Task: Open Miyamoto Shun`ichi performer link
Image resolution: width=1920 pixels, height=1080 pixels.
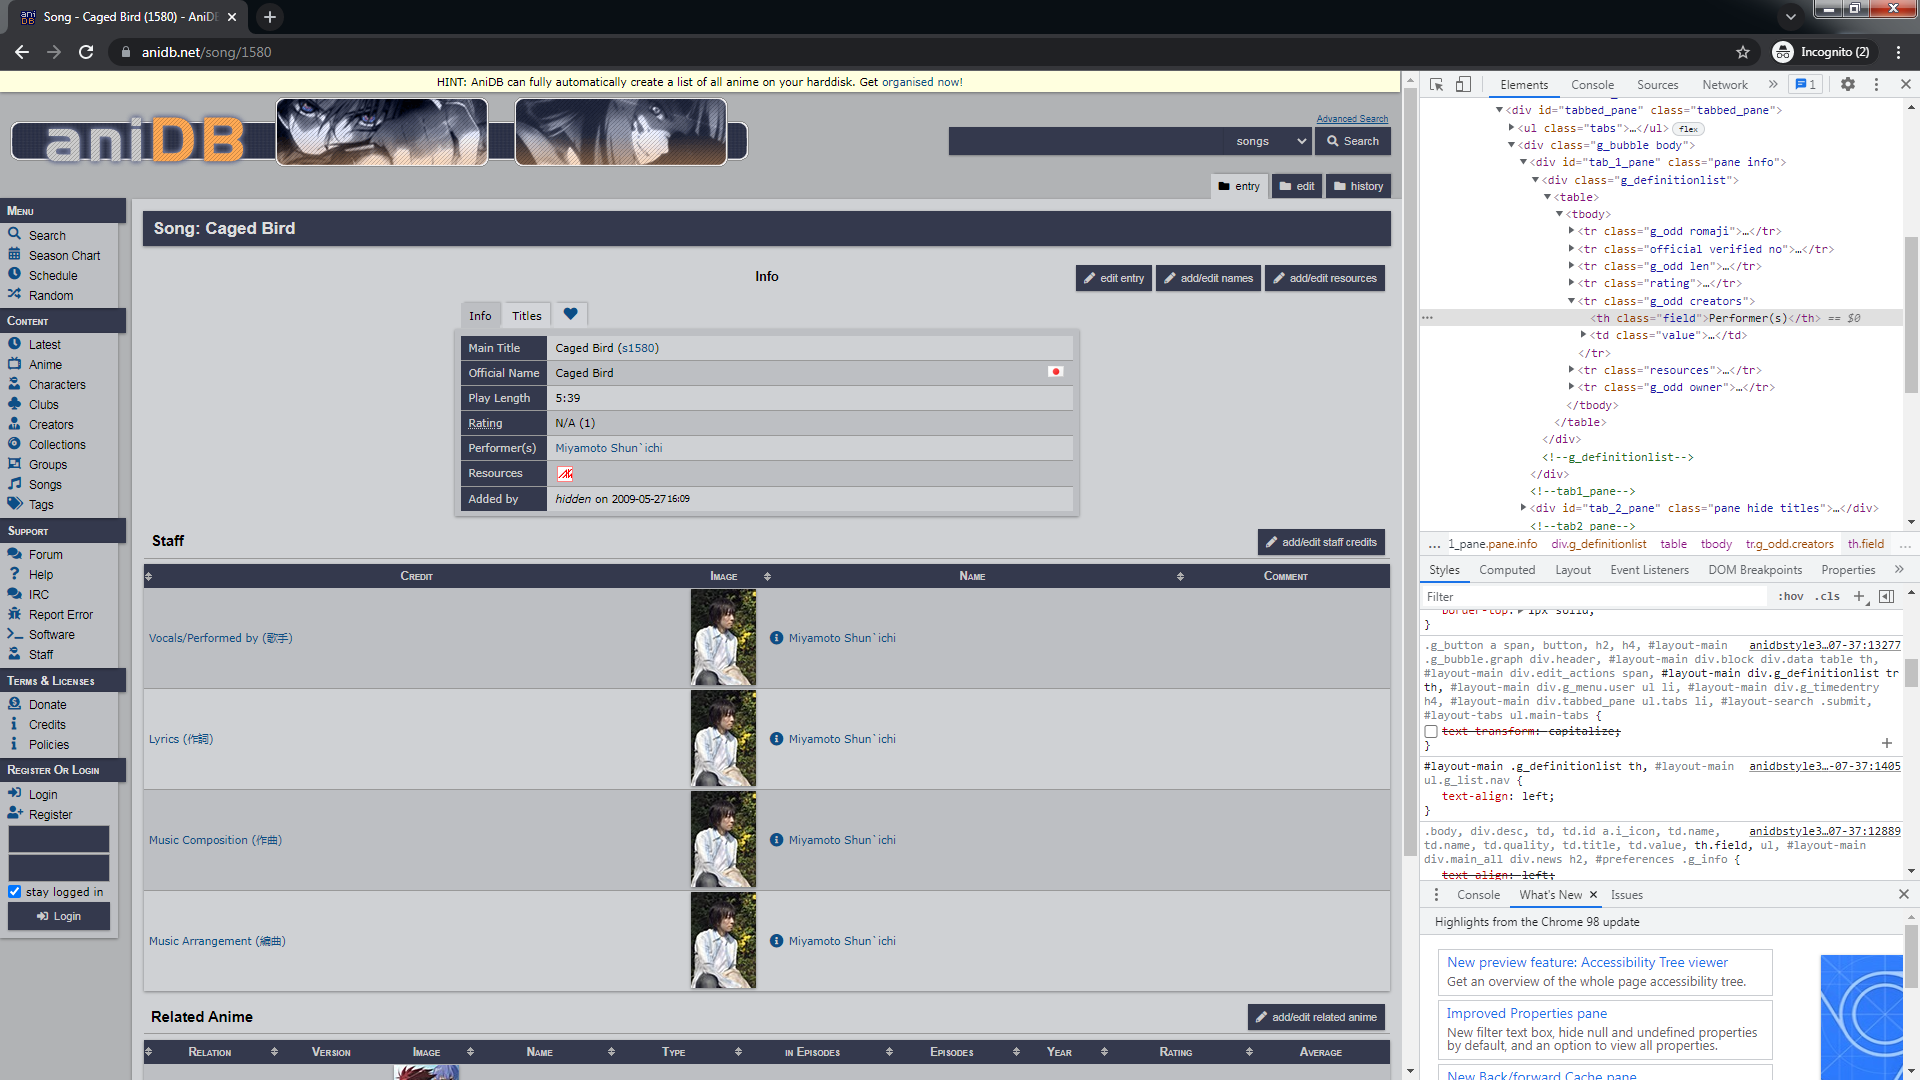Action: pyautogui.click(x=608, y=448)
